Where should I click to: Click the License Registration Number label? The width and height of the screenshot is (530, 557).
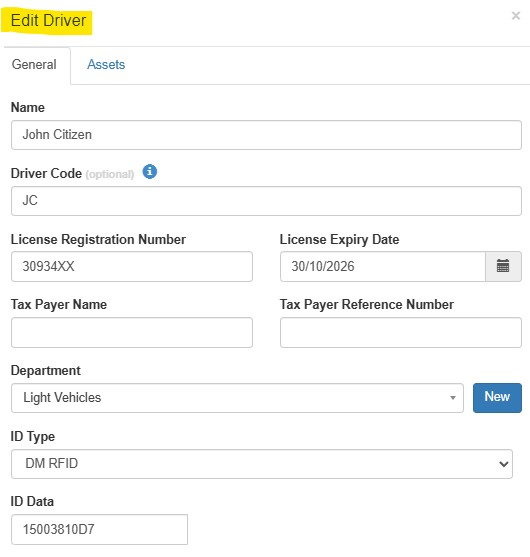click(x=98, y=239)
